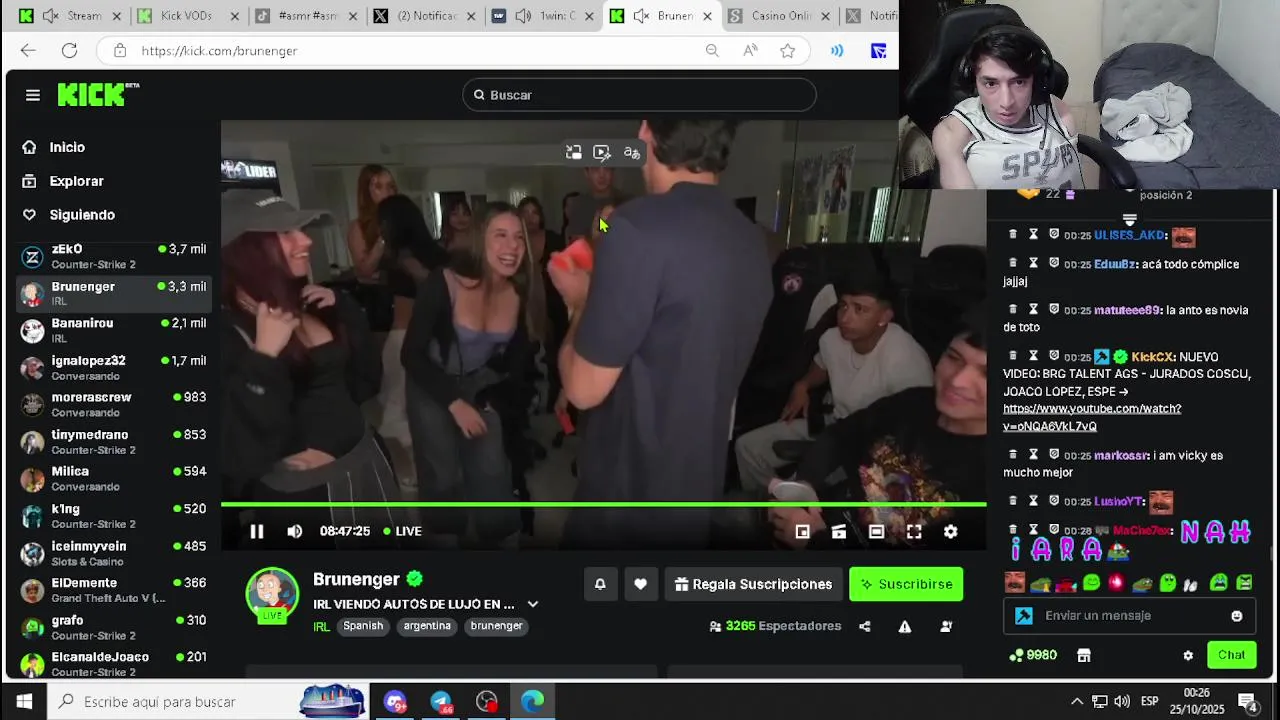Screen dimensions: 1280x720
Task: Add this page to browser favorites star
Action: 788,51
